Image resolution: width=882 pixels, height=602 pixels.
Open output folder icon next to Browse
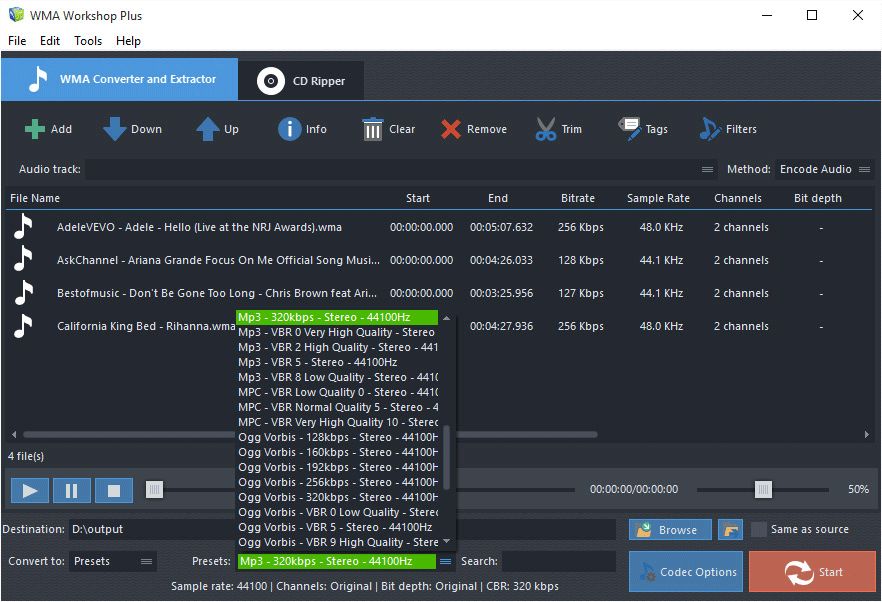(x=730, y=530)
